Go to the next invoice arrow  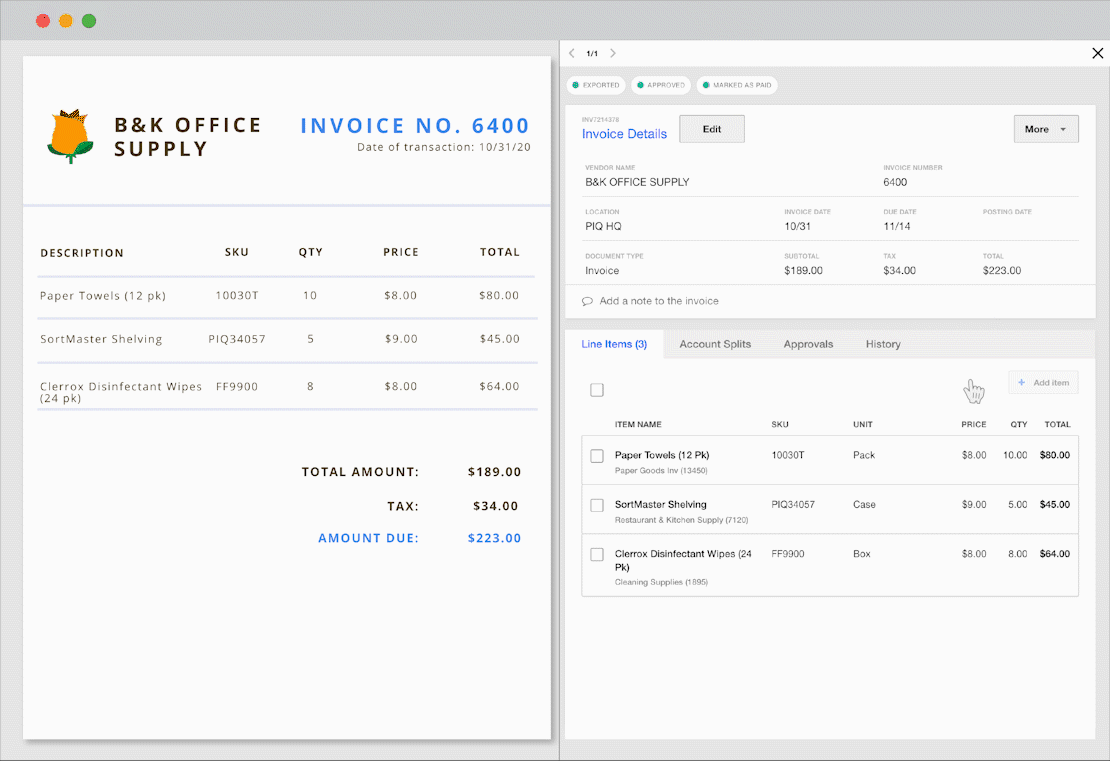[x=613, y=53]
